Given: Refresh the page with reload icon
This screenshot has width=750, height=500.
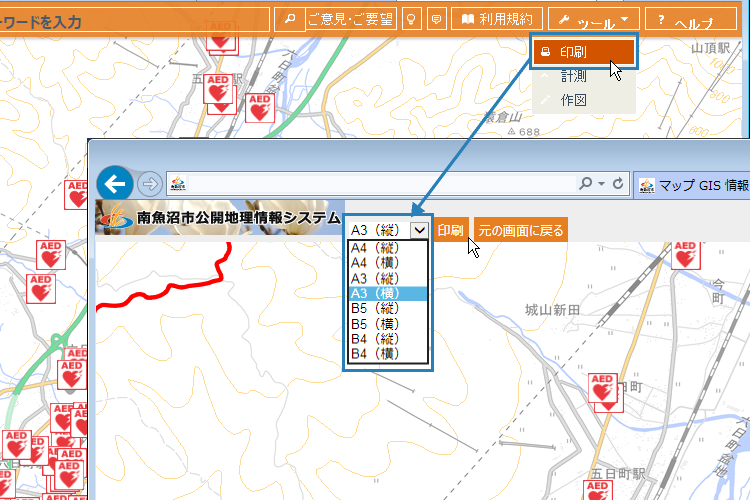Looking at the screenshot, I should pos(618,183).
